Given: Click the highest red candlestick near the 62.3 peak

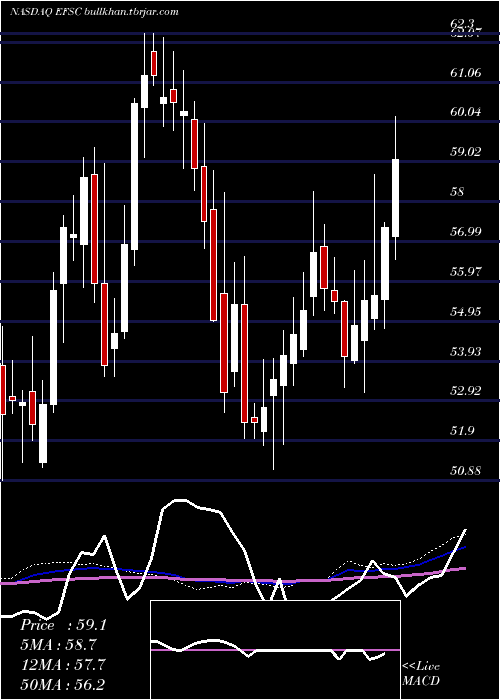Looking at the screenshot, I should tap(154, 63).
